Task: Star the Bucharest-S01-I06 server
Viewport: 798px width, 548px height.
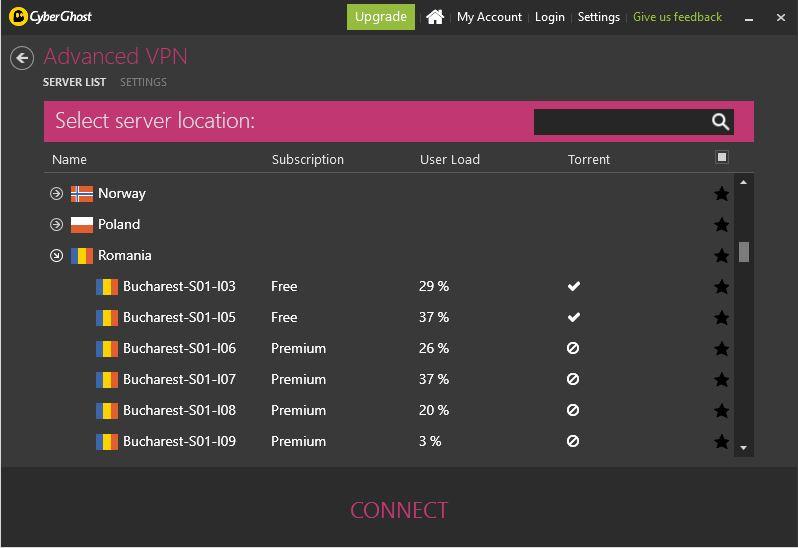Action: tap(721, 349)
